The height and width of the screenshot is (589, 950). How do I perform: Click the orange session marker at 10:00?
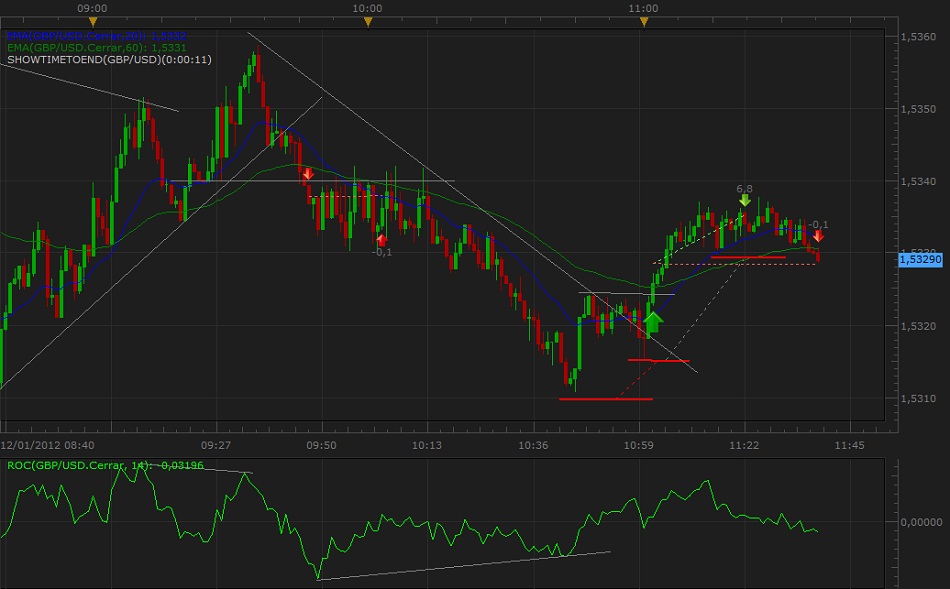pos(368,21)
